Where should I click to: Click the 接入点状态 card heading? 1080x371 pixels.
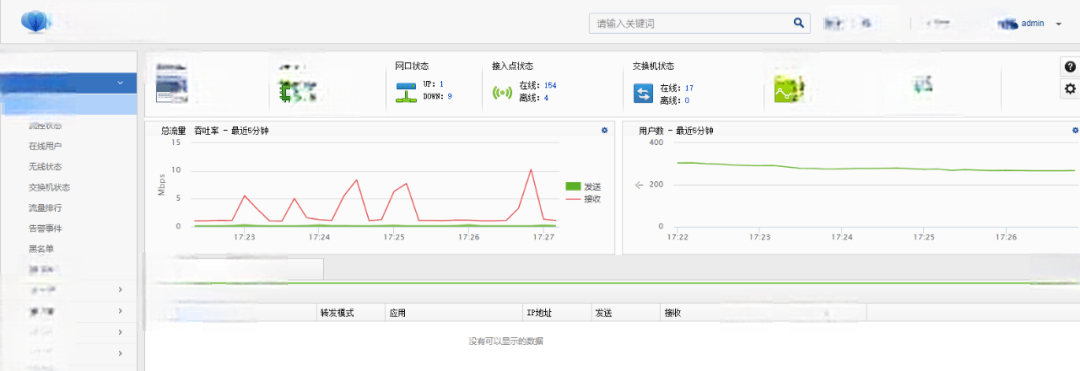click(x=512, y=66)
